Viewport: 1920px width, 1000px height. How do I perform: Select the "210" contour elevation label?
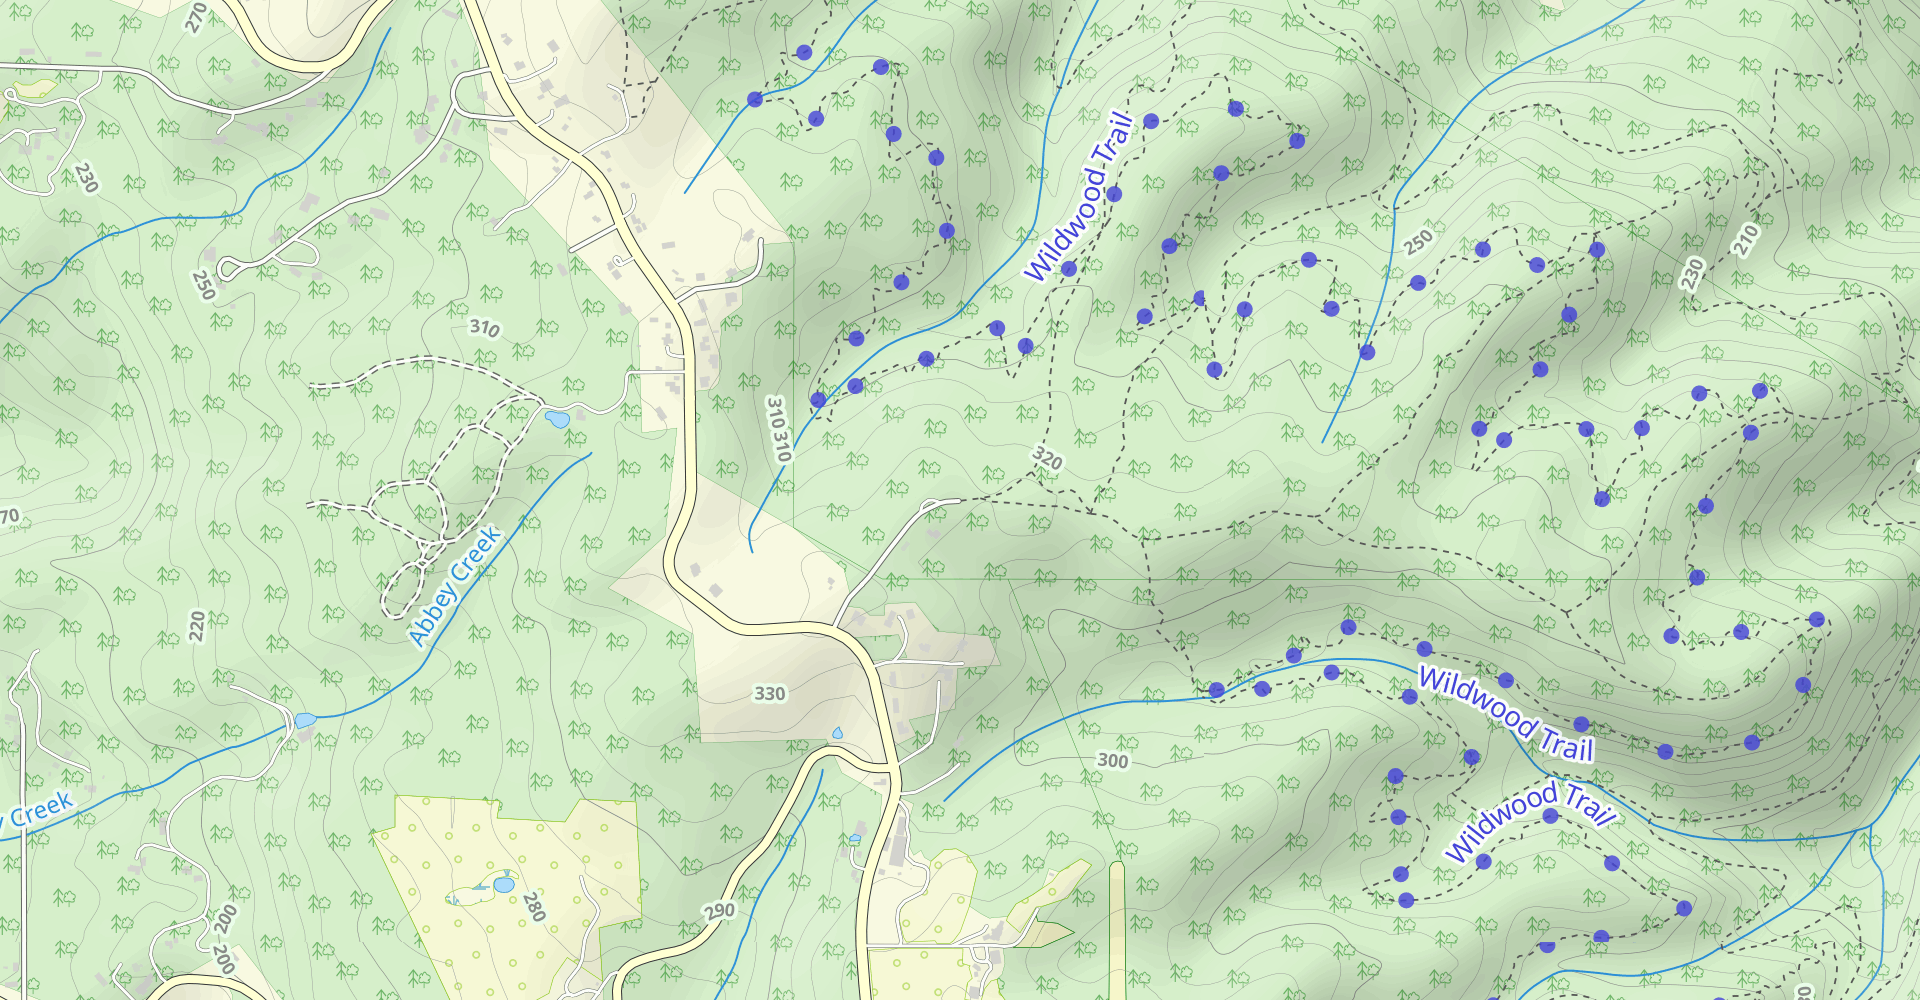tap(1746, 240)
